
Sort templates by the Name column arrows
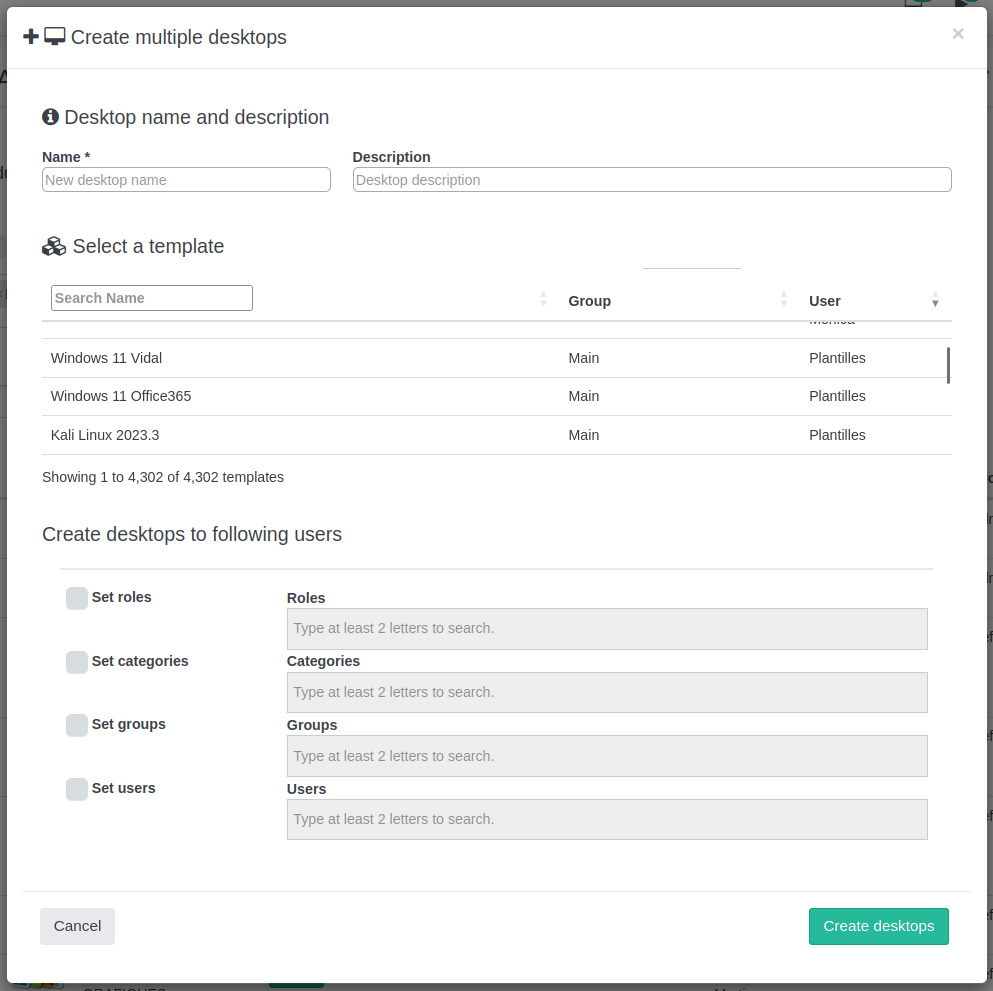[x=543, y=299]
